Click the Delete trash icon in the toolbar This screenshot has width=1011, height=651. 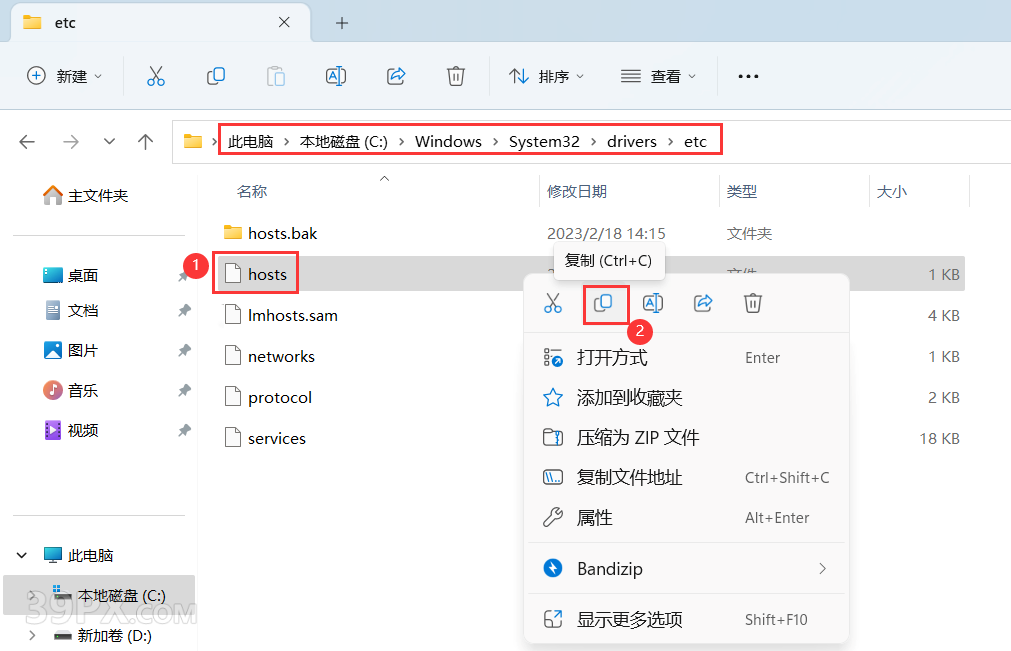point(455,75)
